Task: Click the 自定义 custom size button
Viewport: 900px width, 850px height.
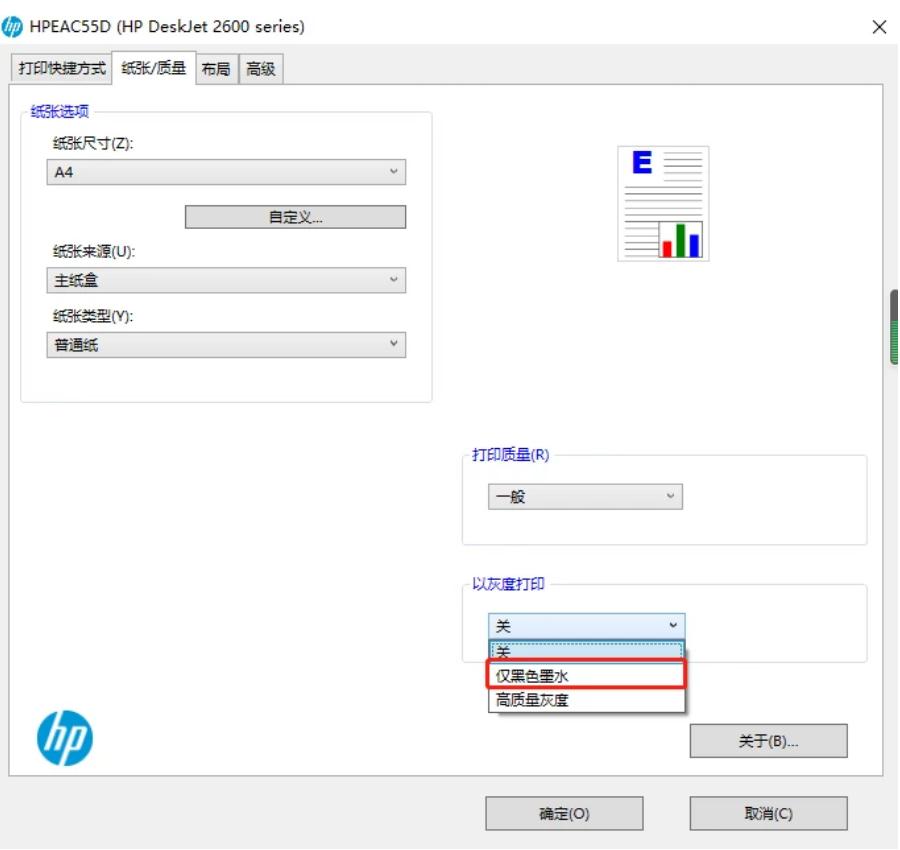Action: click(294, 216)
